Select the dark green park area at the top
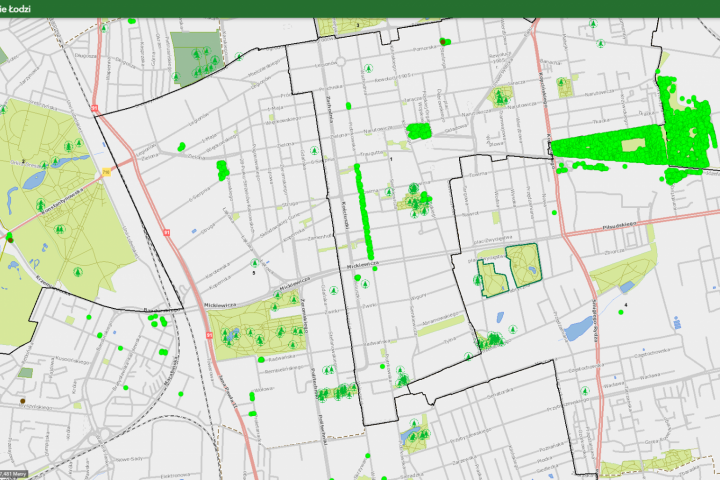Screen dimensions: 720x480 [197, 58]
